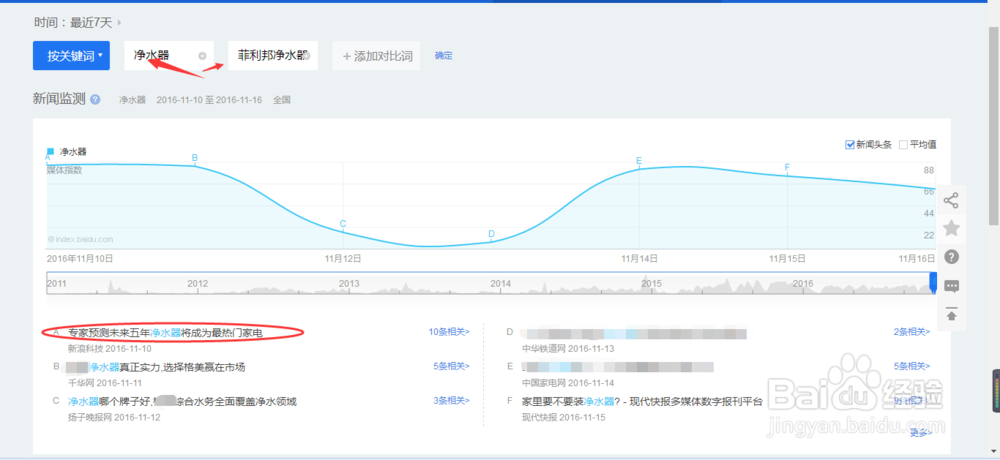The image size is (1000, 460).
Task: Click the help icon beside 新闻监测
Action: (x=95, y=100)
